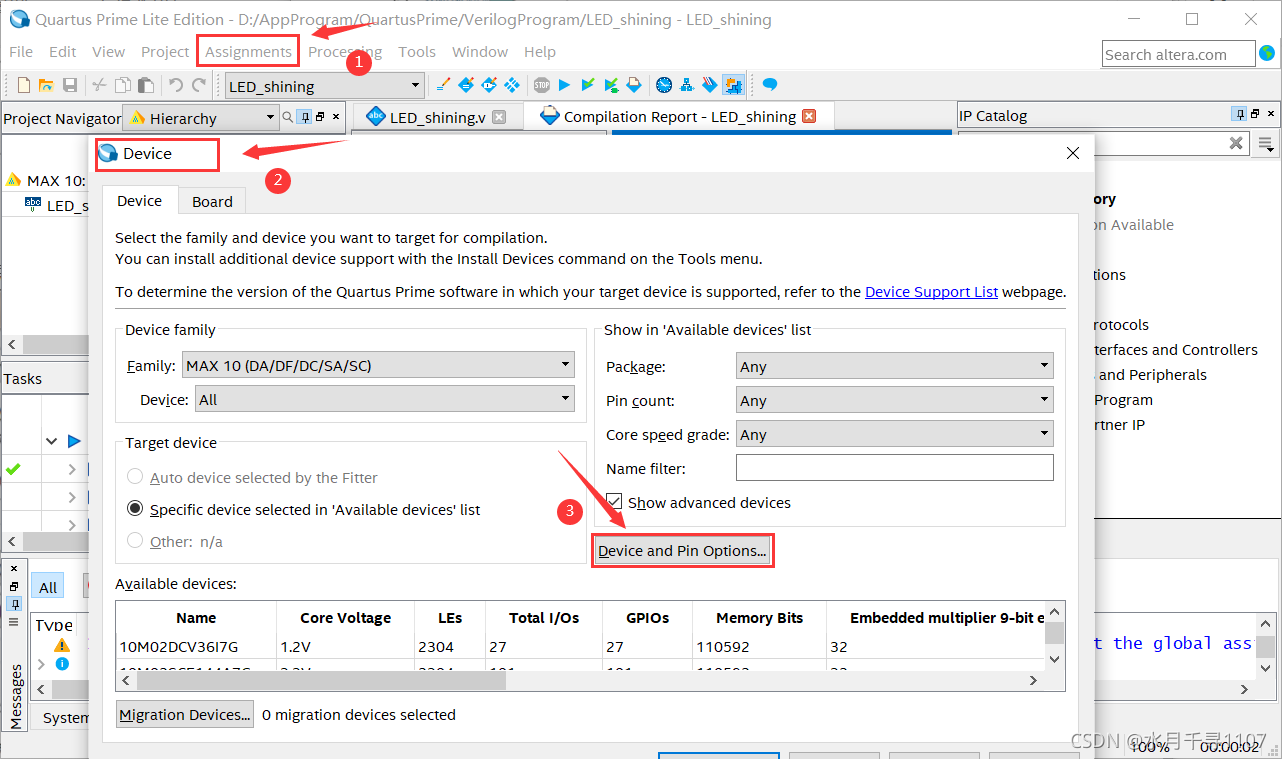Screen dimensions: 1282x759
Task: Open the Package dropdown
Action: tap(894, 366)
